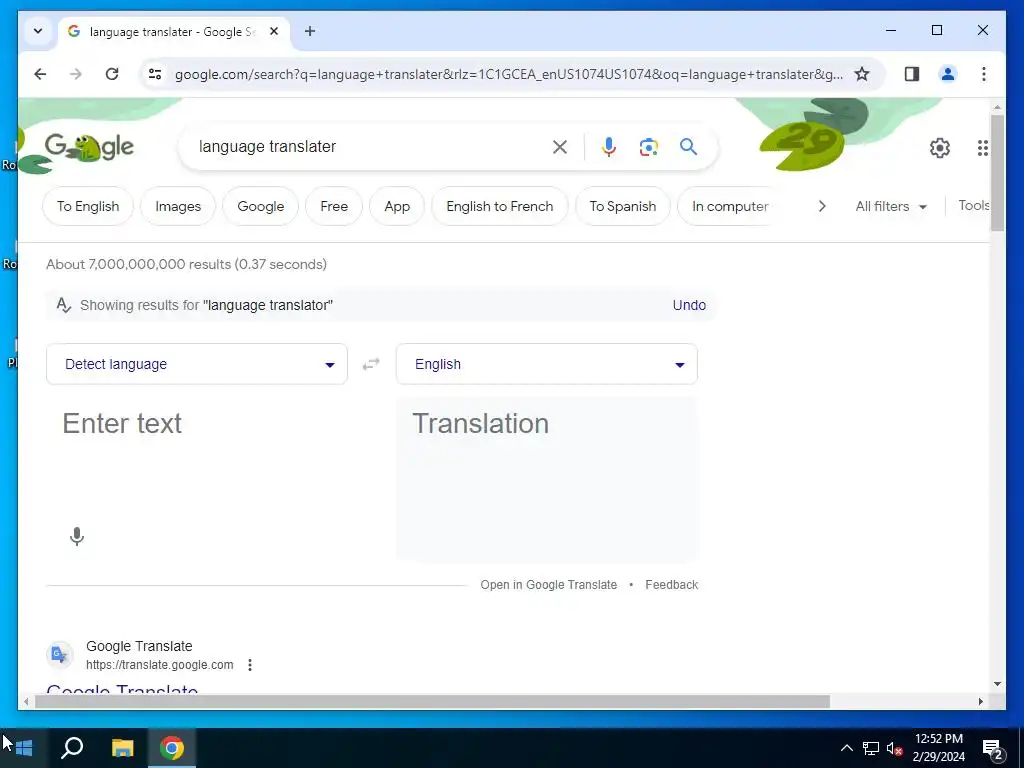Select the Google filter chip
Screen dimensions: 1024x768
point(261,206)
